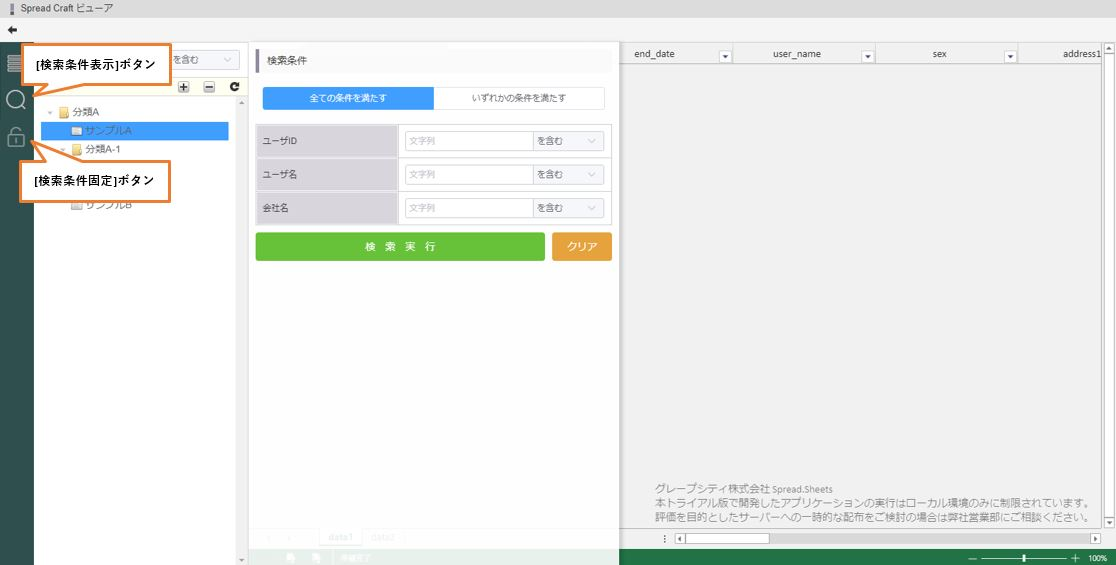Click the search condition lock icon
The image size is (1116, 565).
(x=16, y=137)
